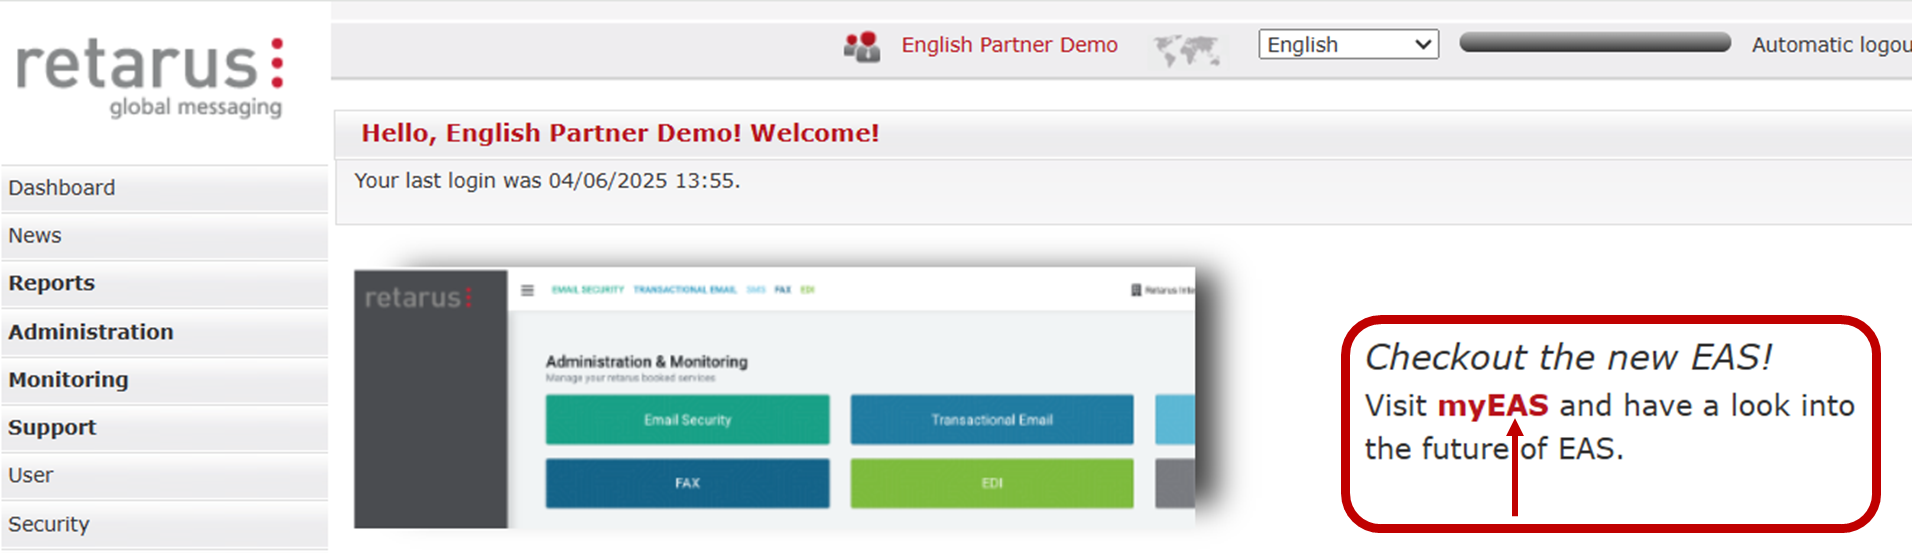1912x553 pixels.
Task: Visit the myEAS link
Action: pos(1492,406)
